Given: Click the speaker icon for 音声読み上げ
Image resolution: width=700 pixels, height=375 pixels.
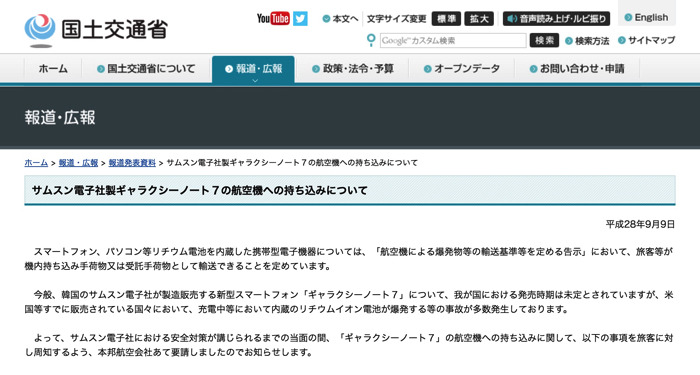Looking at the screenshot, I should 512,19.
